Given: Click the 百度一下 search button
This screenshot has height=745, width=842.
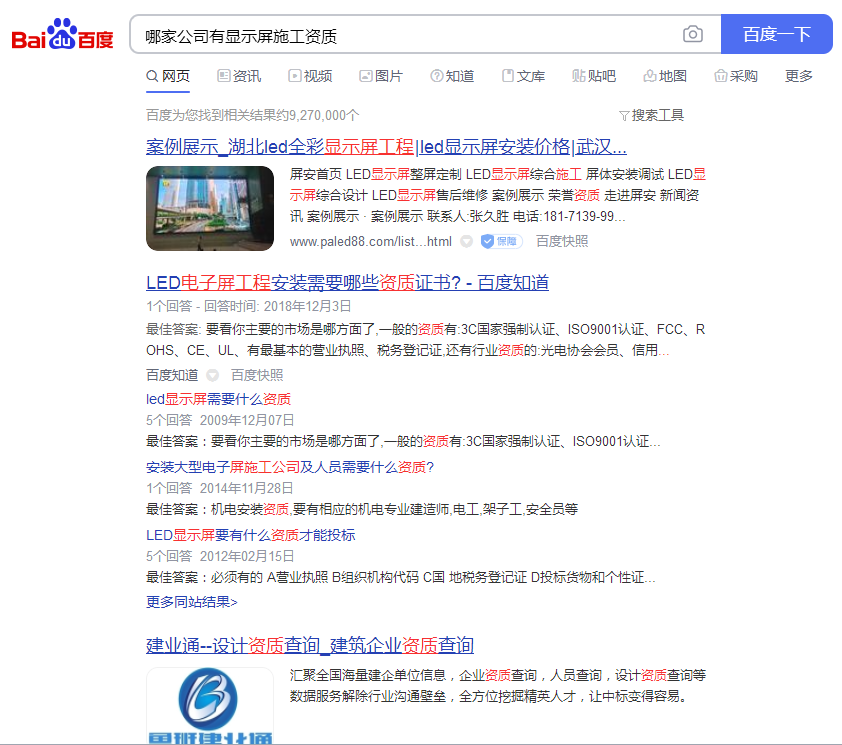Looking at the screenshot, I should pyautogui.click(x=776, y=34).
